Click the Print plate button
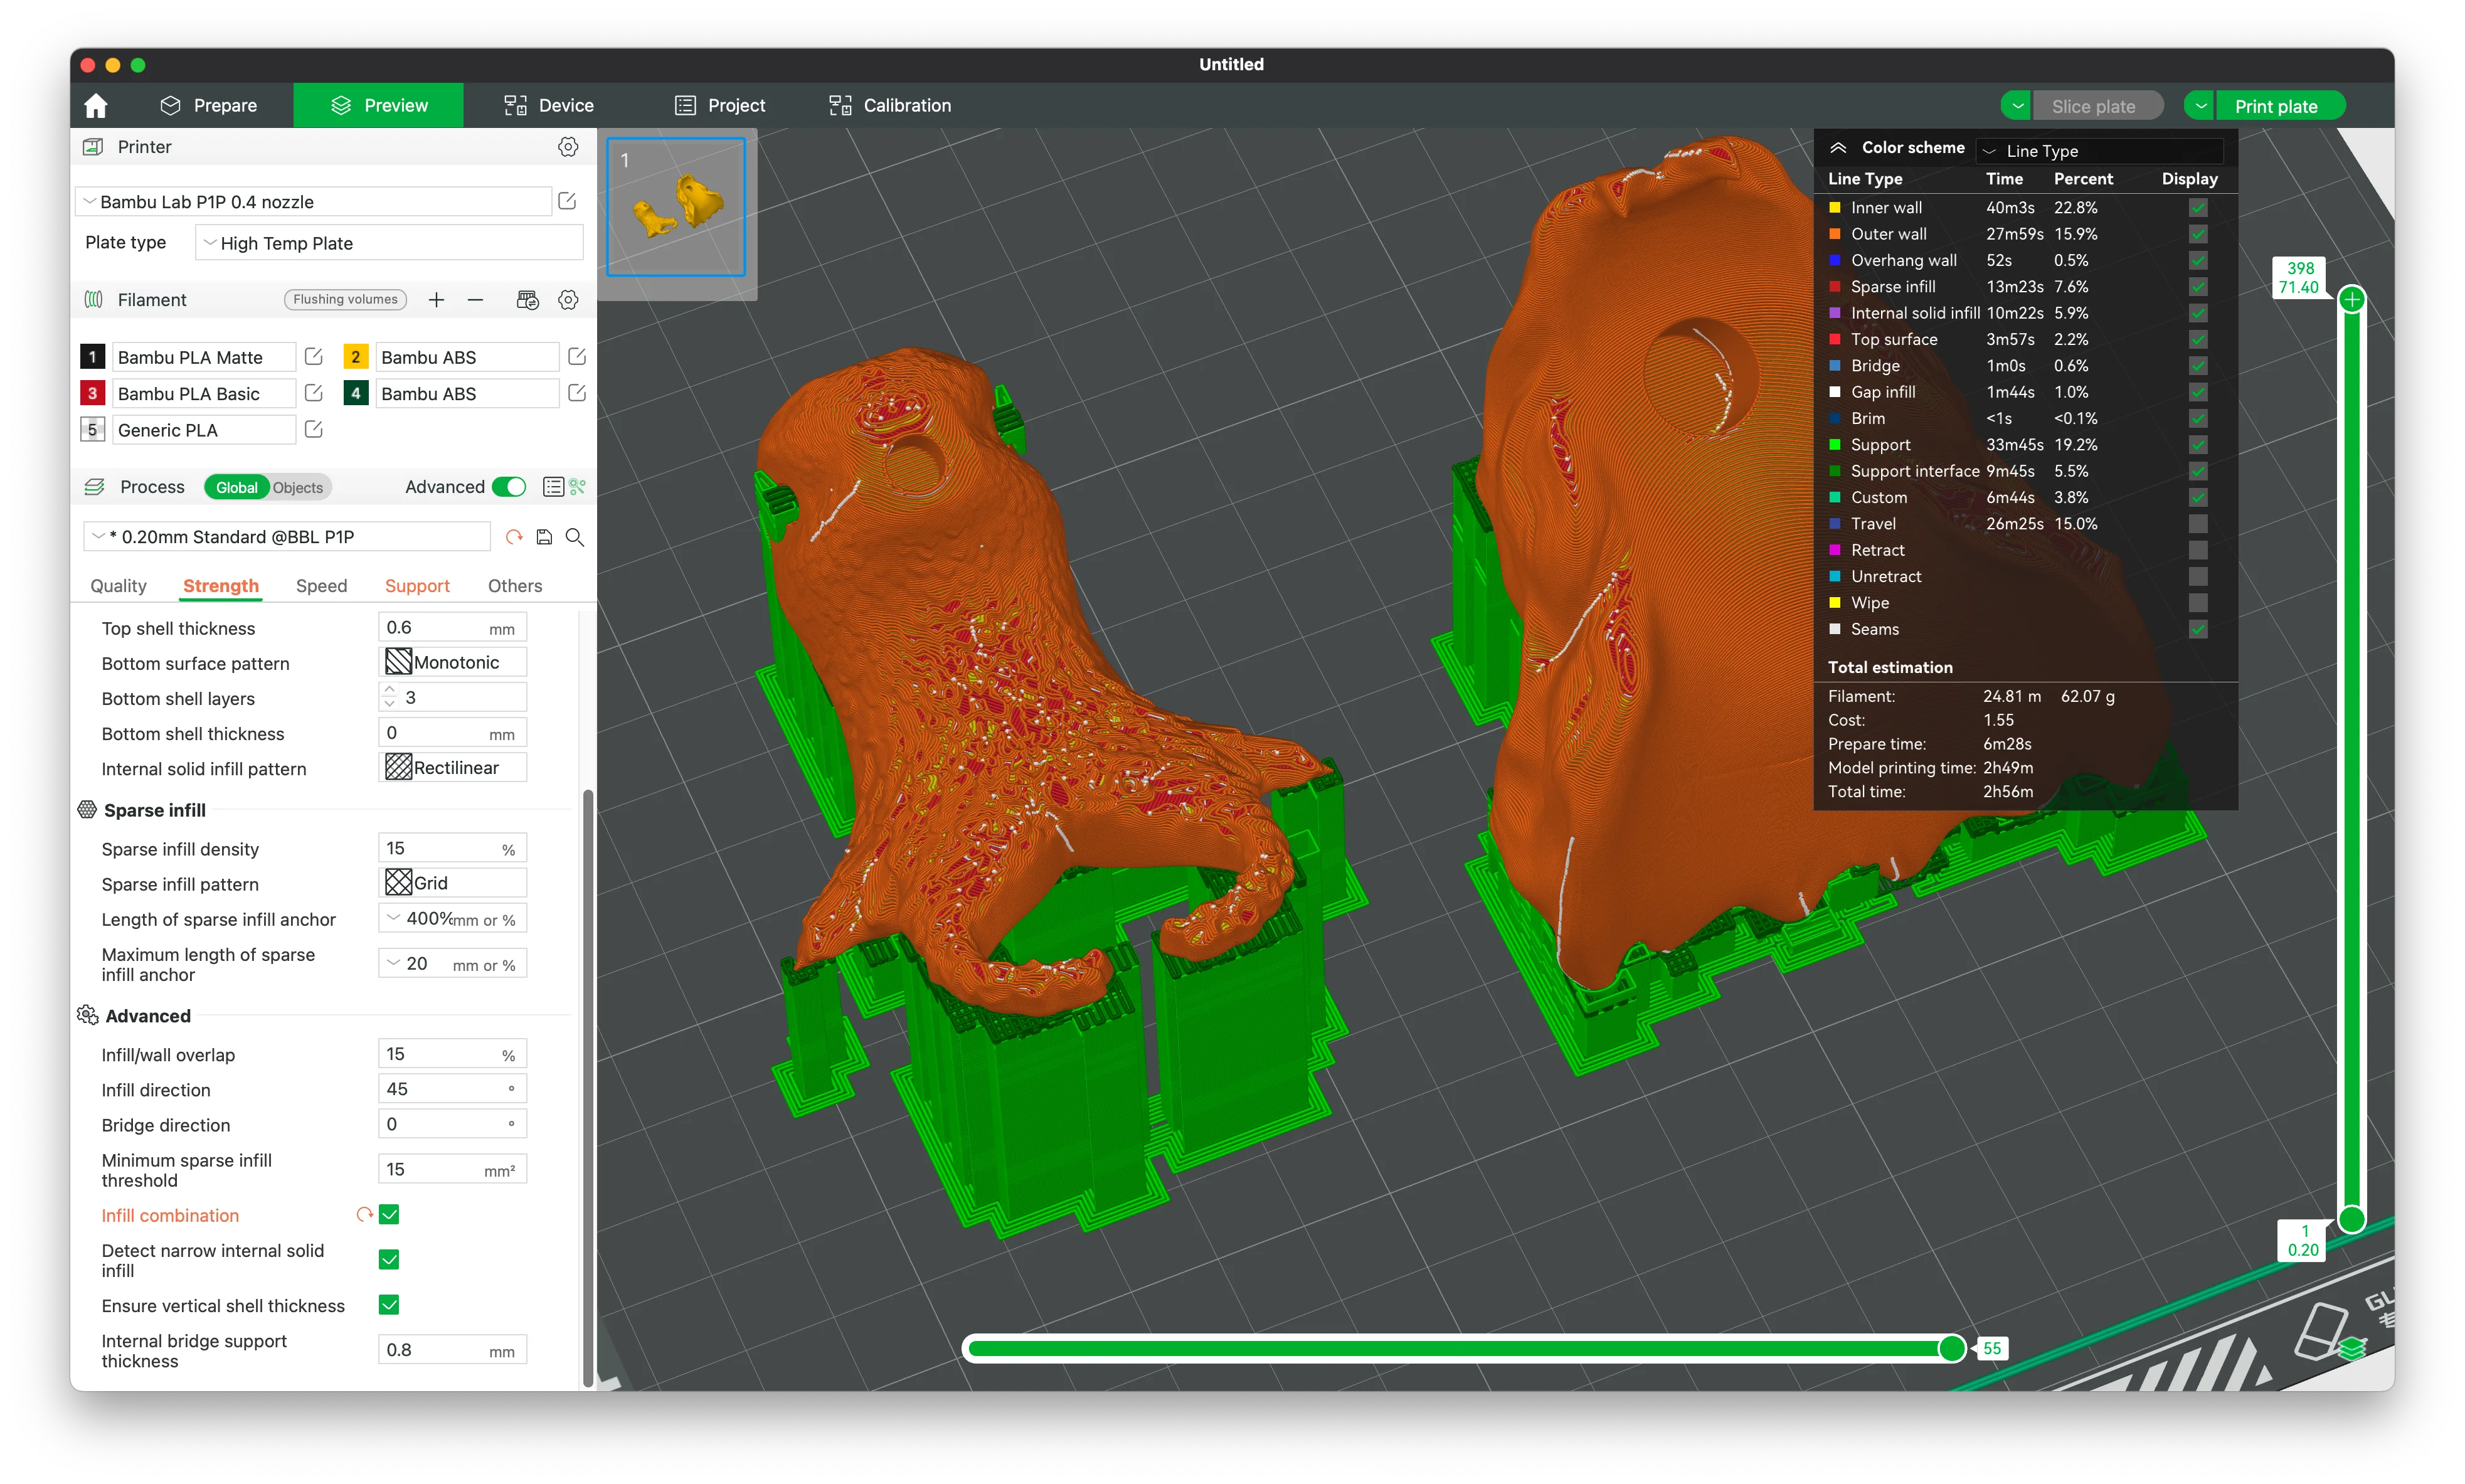This screenshot has height=1484, width=2465. (x=2276, y=106)
